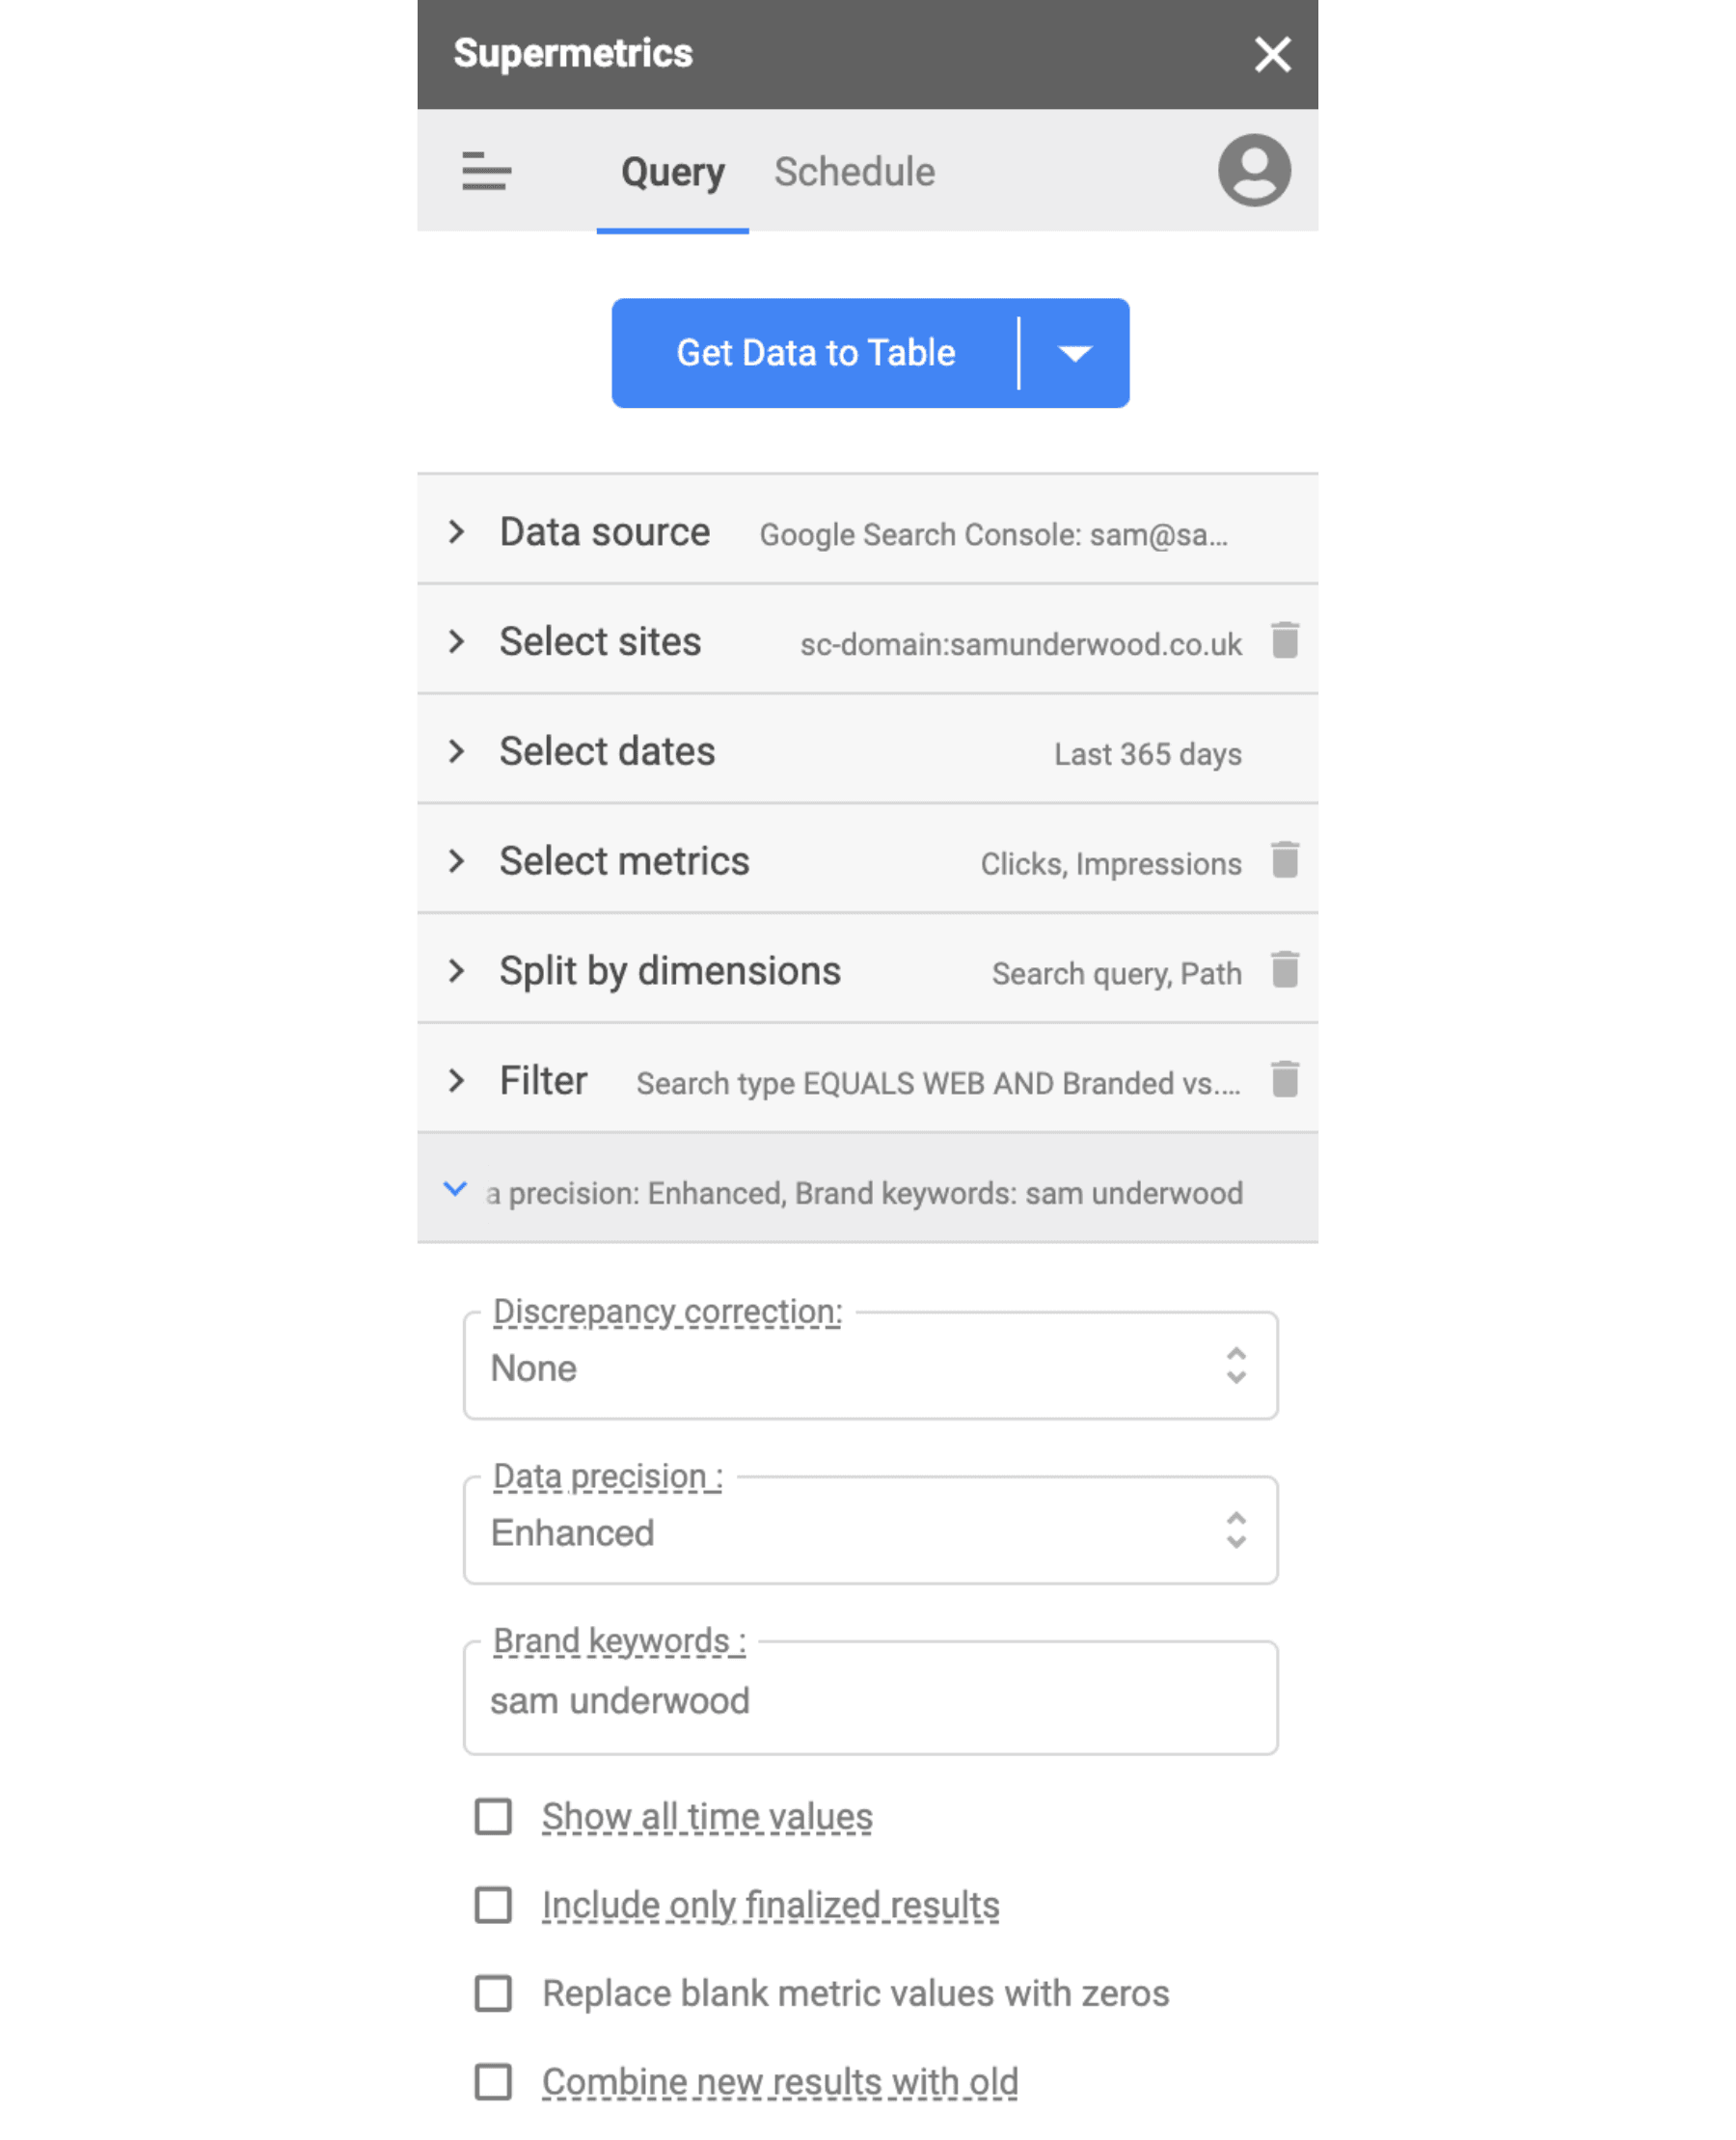Image resolution: width=1736 pixels, height=2140 pixels.
Task: Enable Show all time values checkbox
Action: (x=493, y=1817)
